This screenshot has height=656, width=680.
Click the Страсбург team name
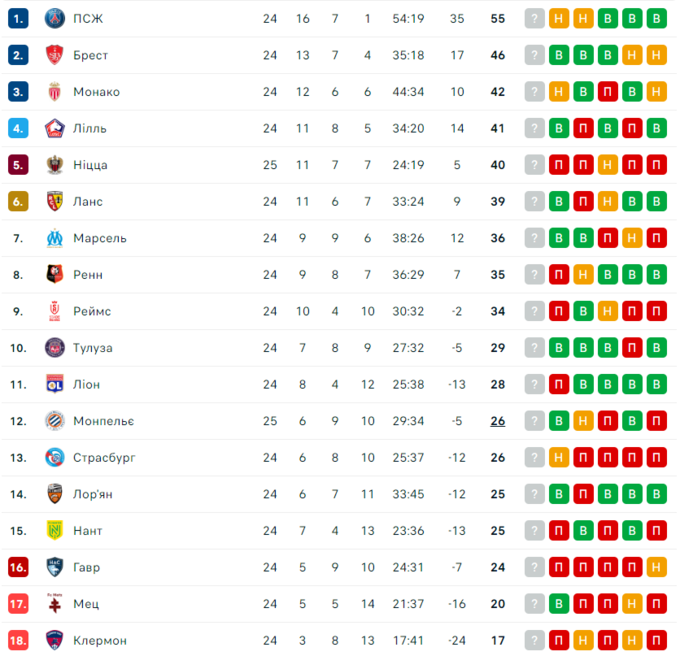(x=104, y=457)
